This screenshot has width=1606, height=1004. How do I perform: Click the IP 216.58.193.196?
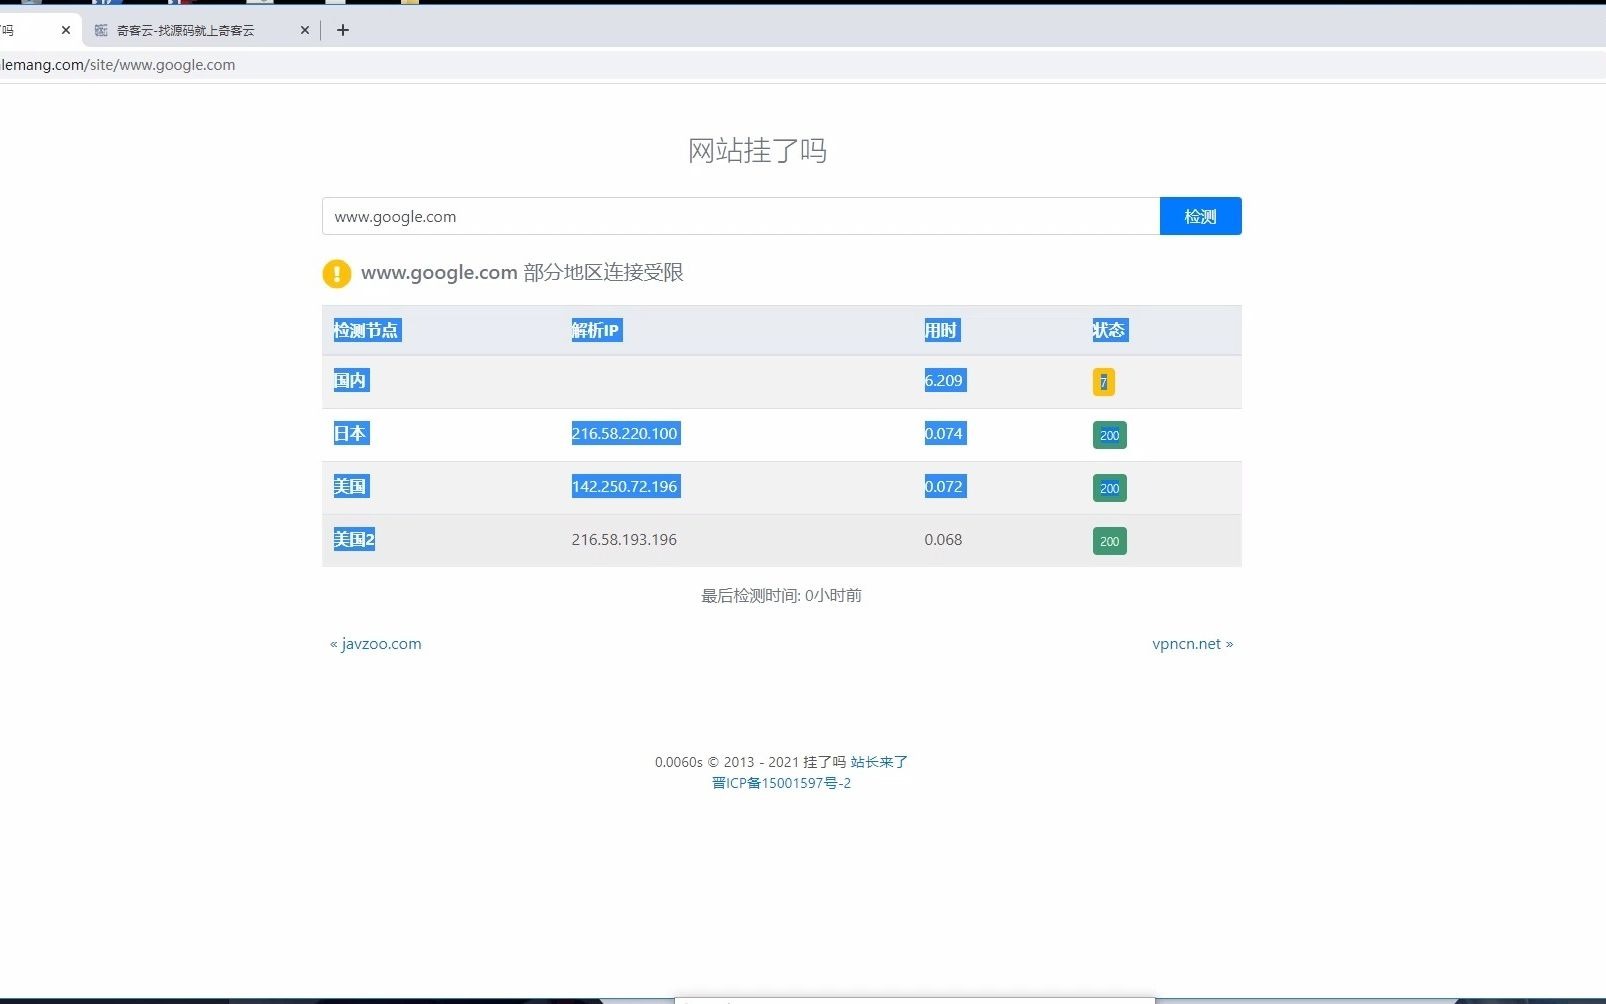[624, 539]
